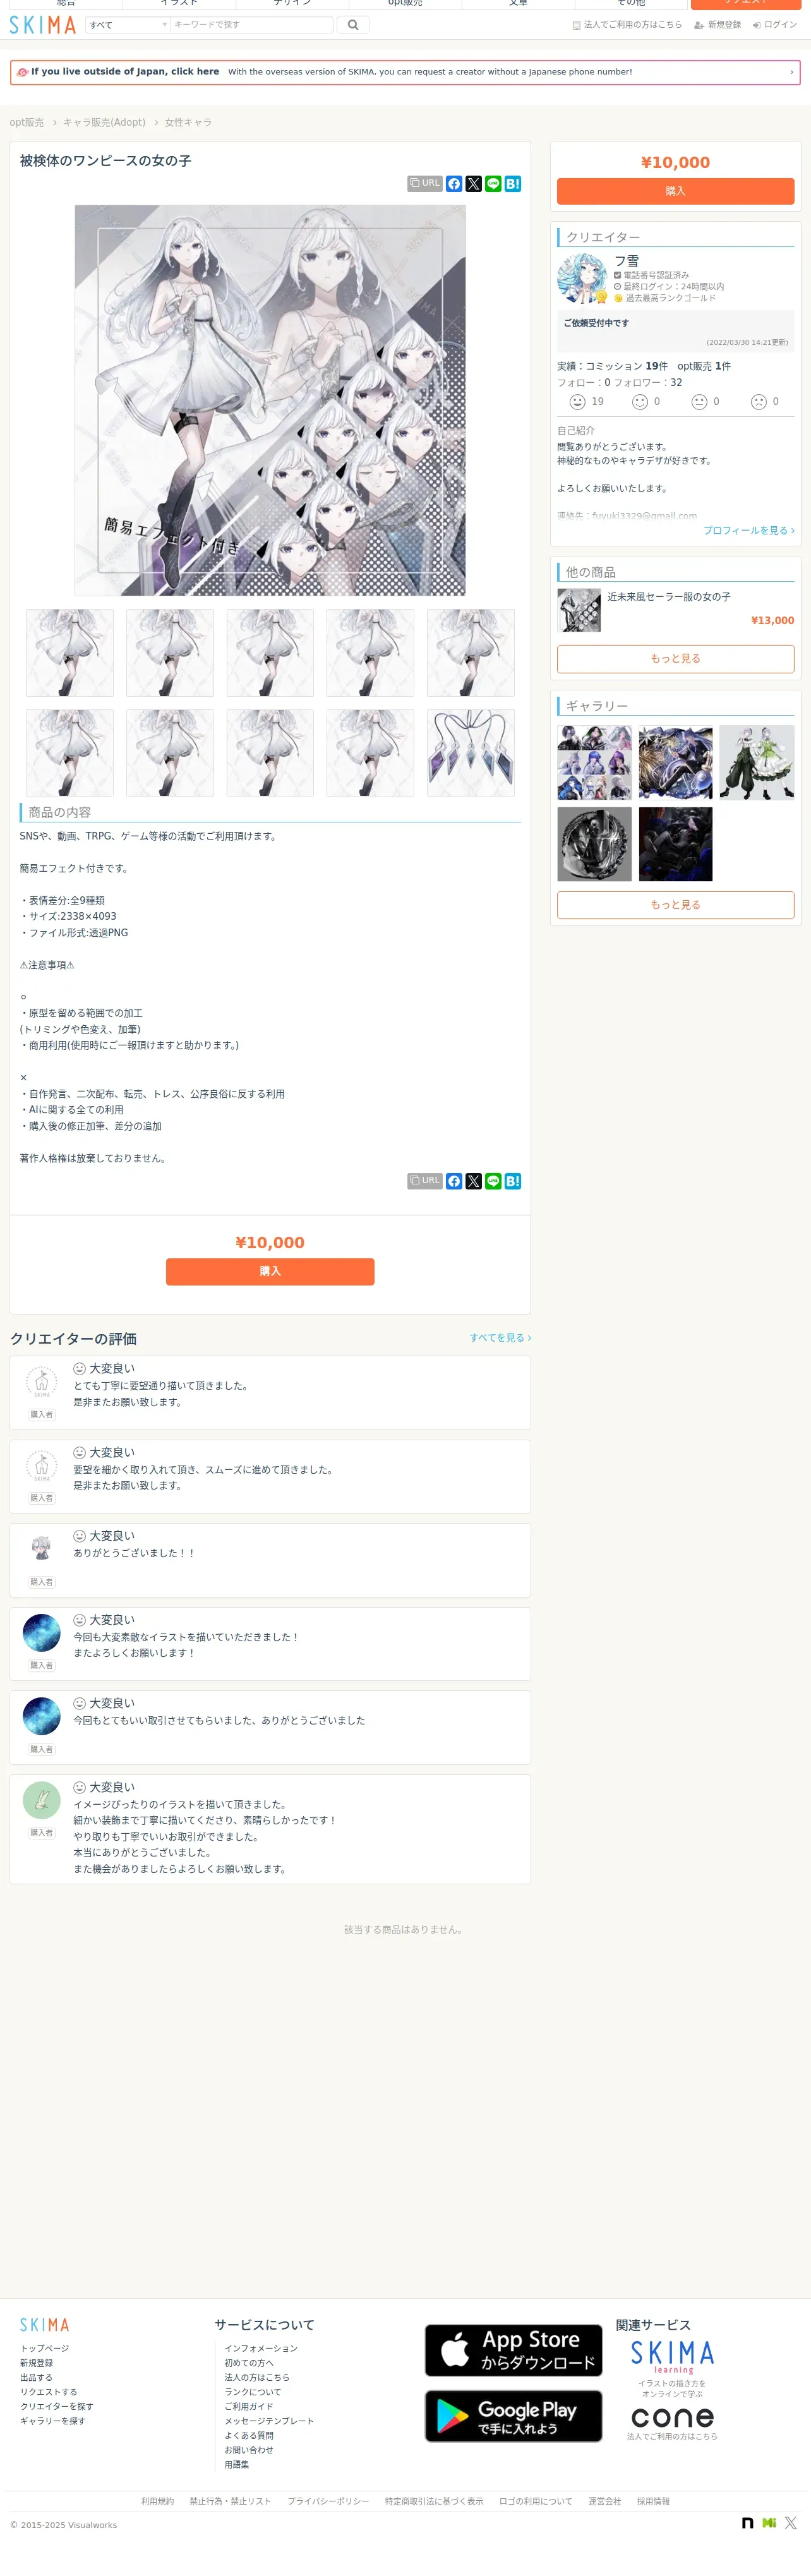Click creator name フ雪
This screenshot has height=2576, width=811.
coord(627,261)
